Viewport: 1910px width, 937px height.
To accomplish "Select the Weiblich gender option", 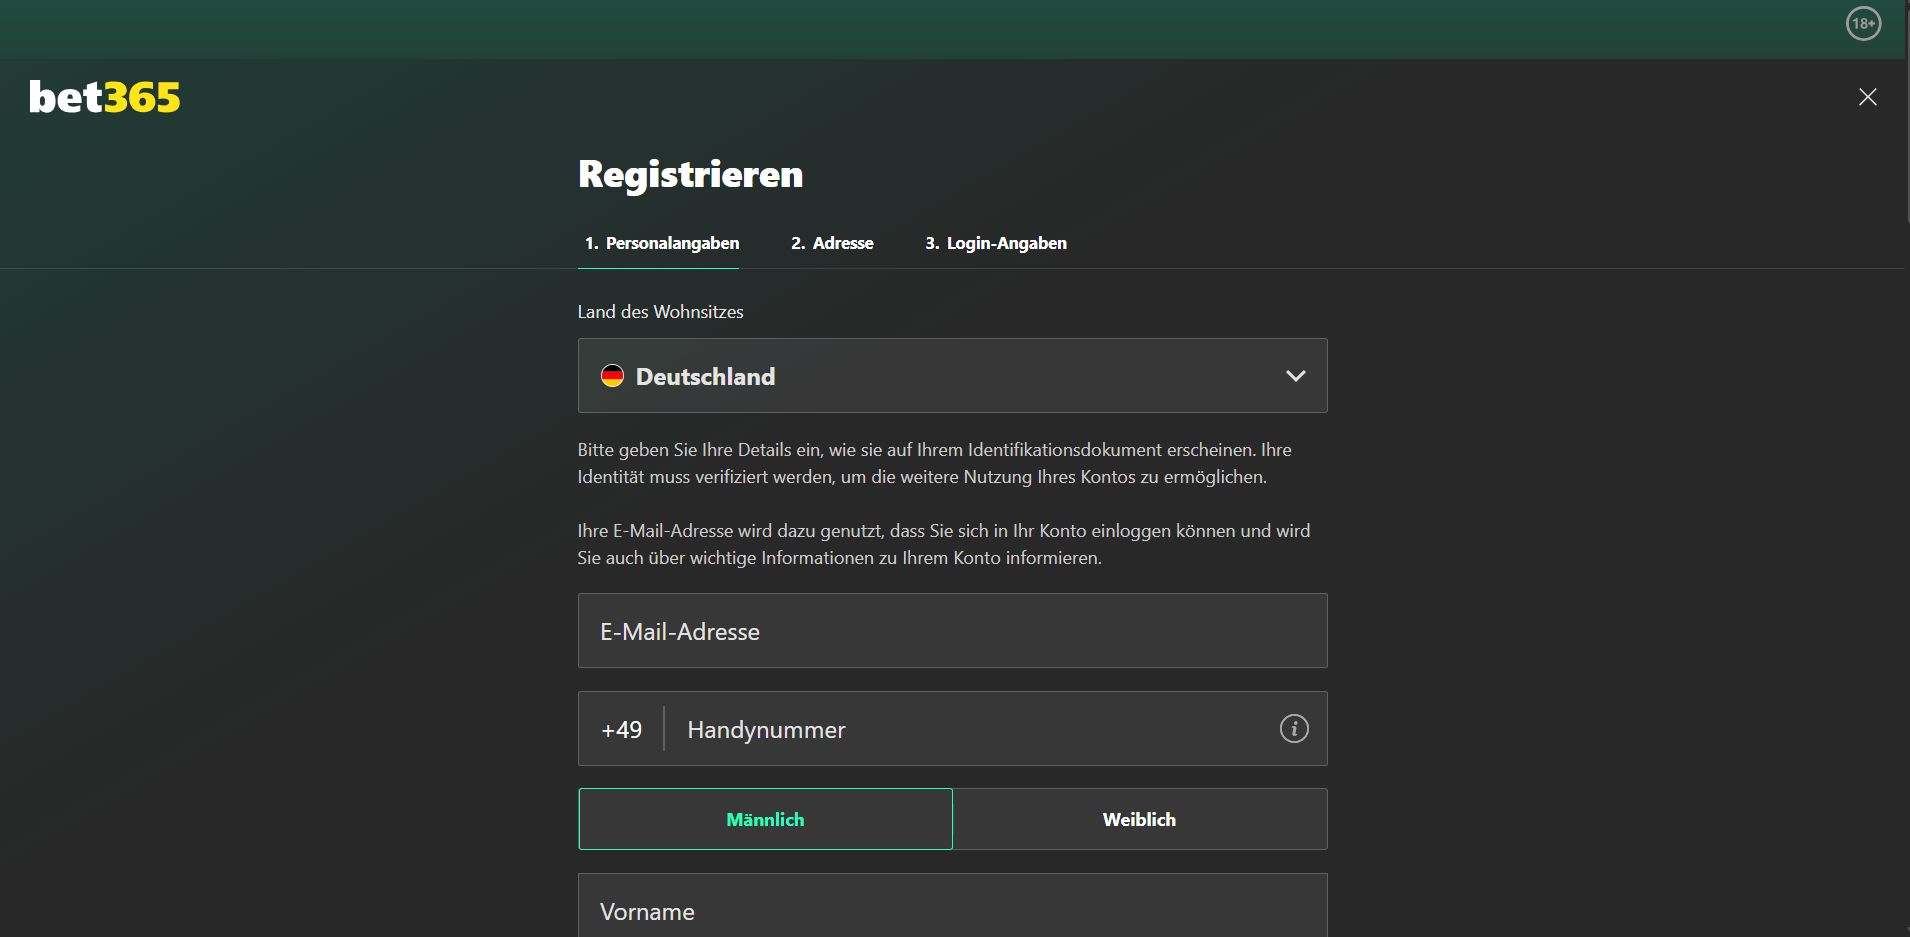I will tap(1140, 818).
